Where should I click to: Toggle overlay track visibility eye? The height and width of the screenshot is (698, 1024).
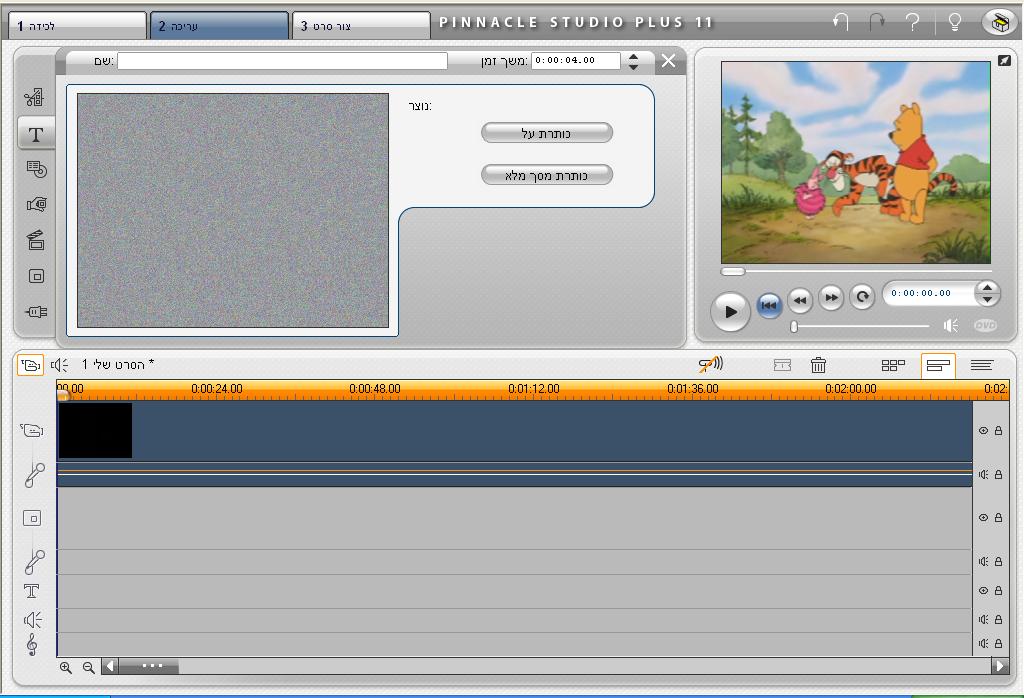tap(983, 517)
